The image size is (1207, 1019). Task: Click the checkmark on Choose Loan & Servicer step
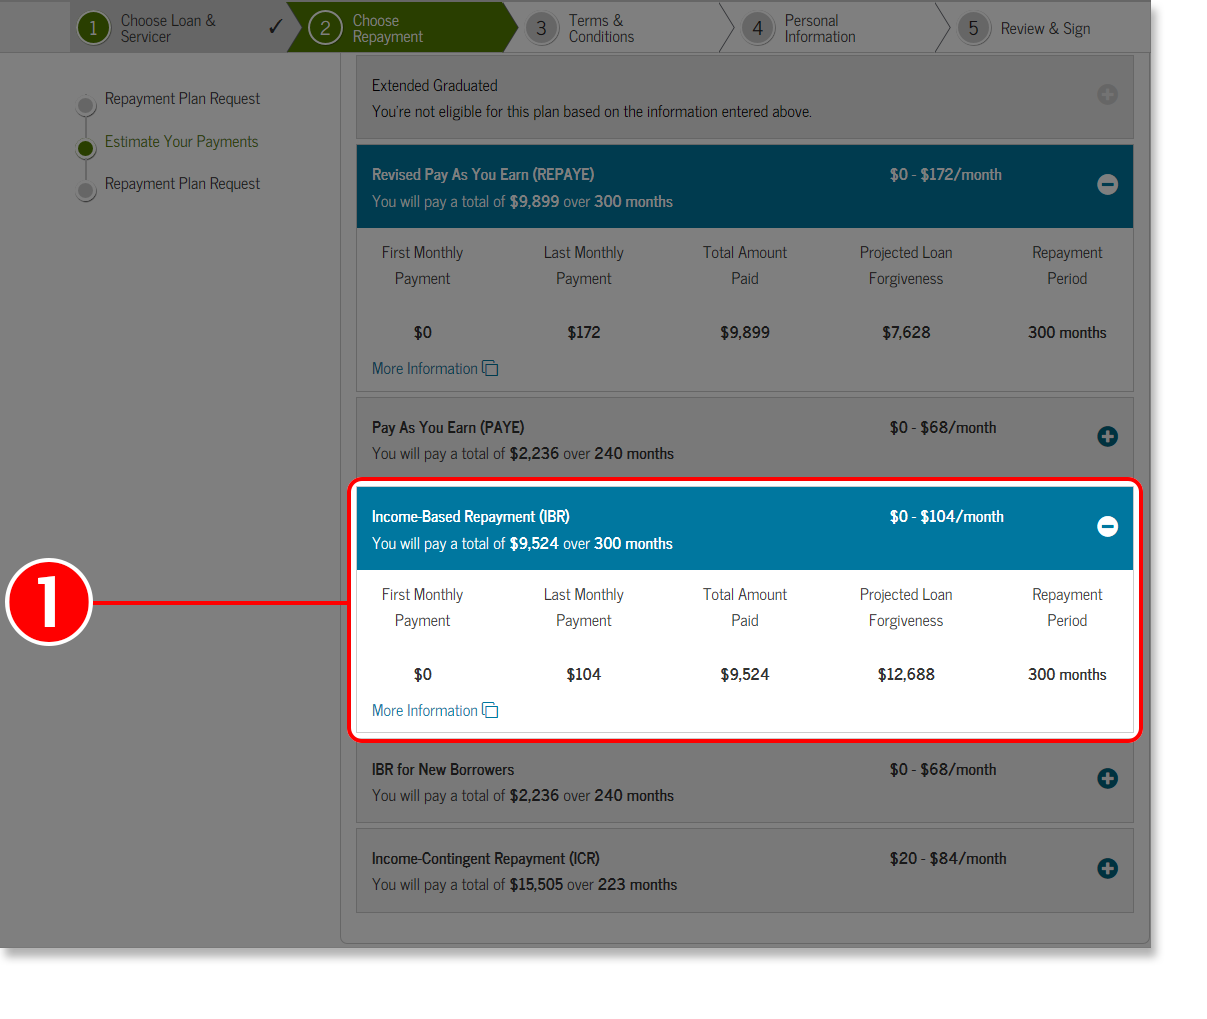275,27
